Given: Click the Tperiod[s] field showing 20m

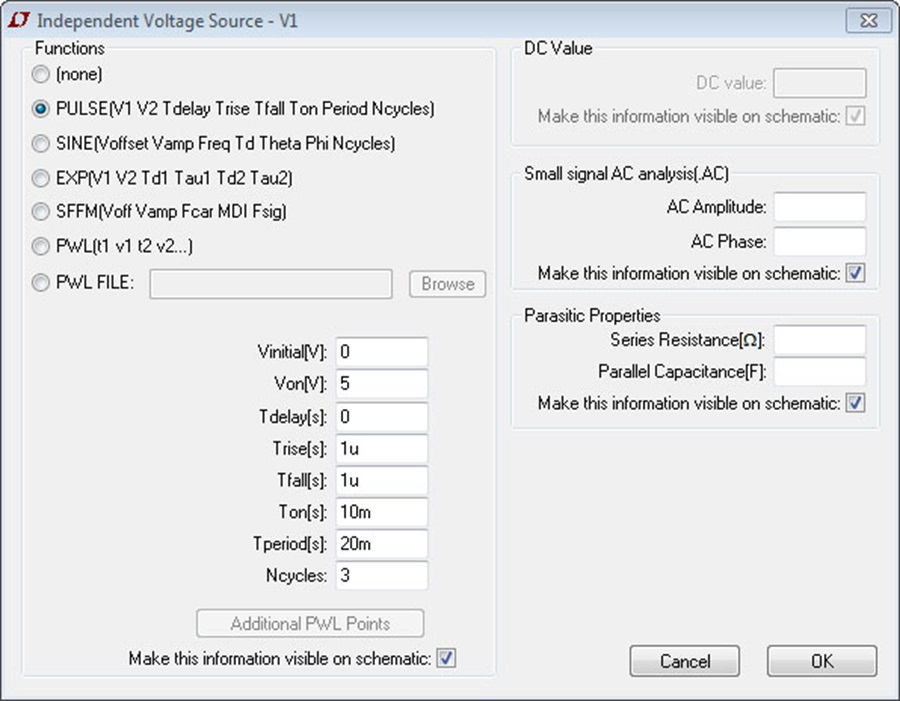Looking at the screenshot, I should point(382,543).
